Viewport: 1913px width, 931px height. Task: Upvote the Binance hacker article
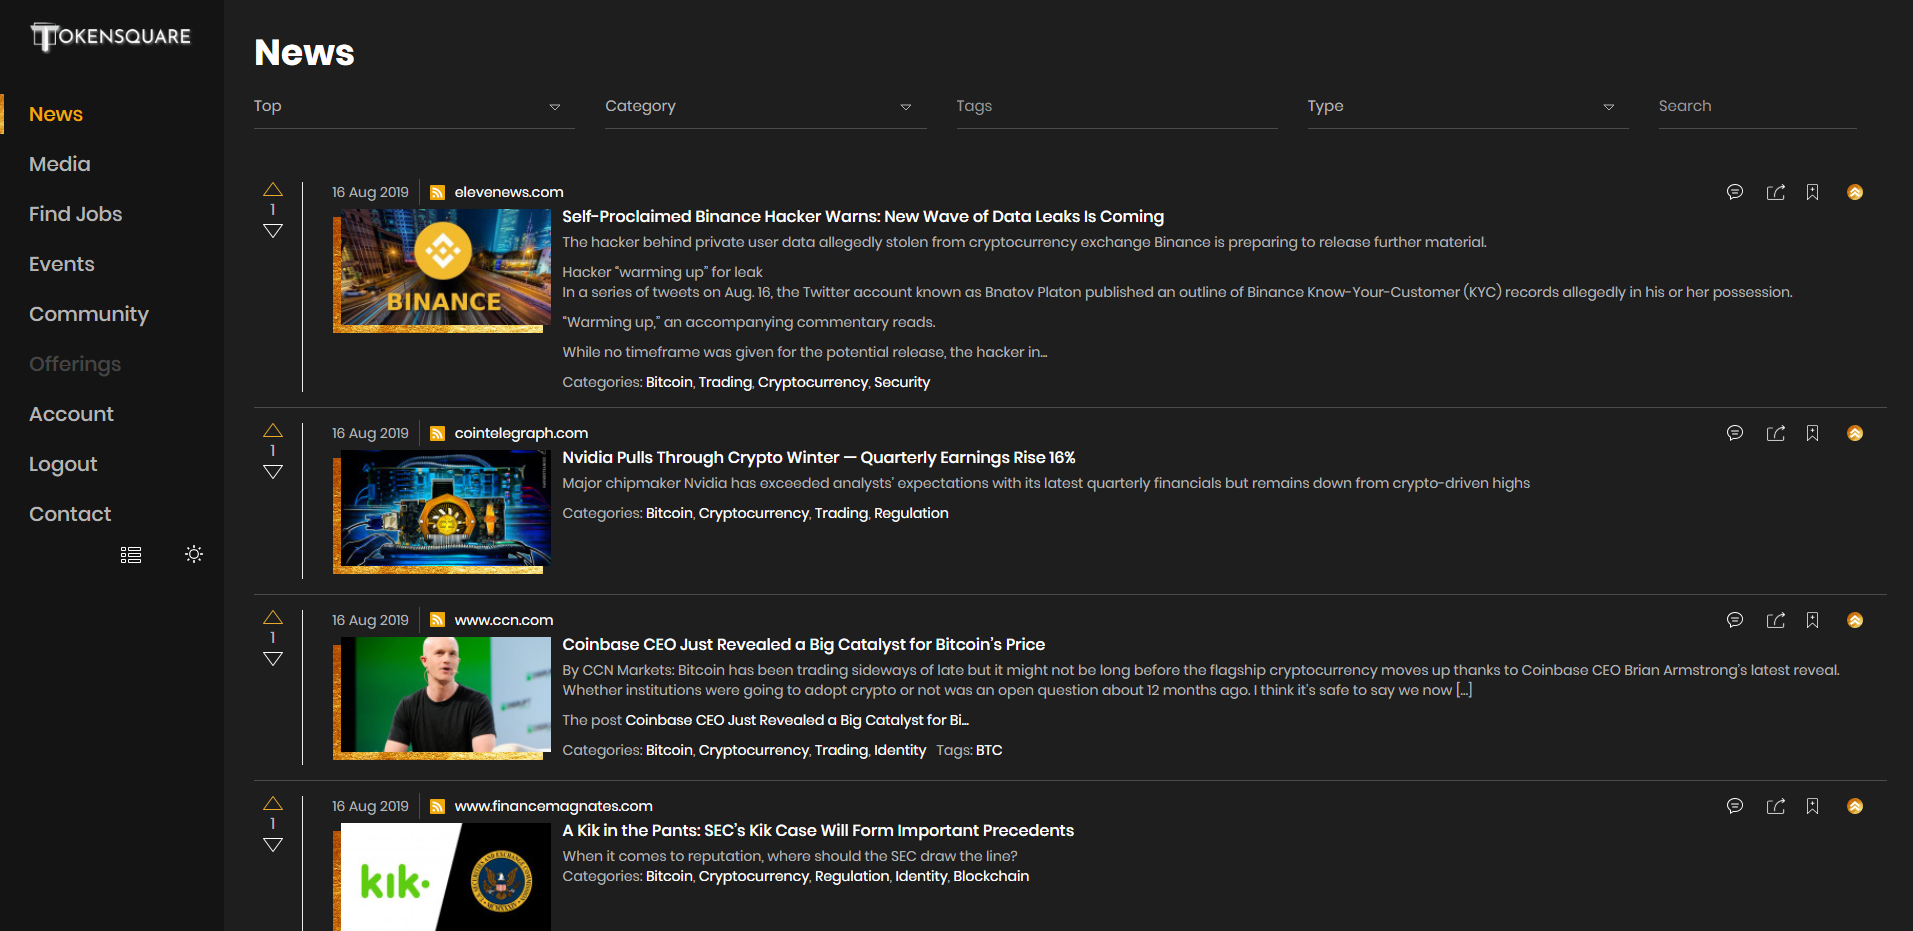click(273, 190)
